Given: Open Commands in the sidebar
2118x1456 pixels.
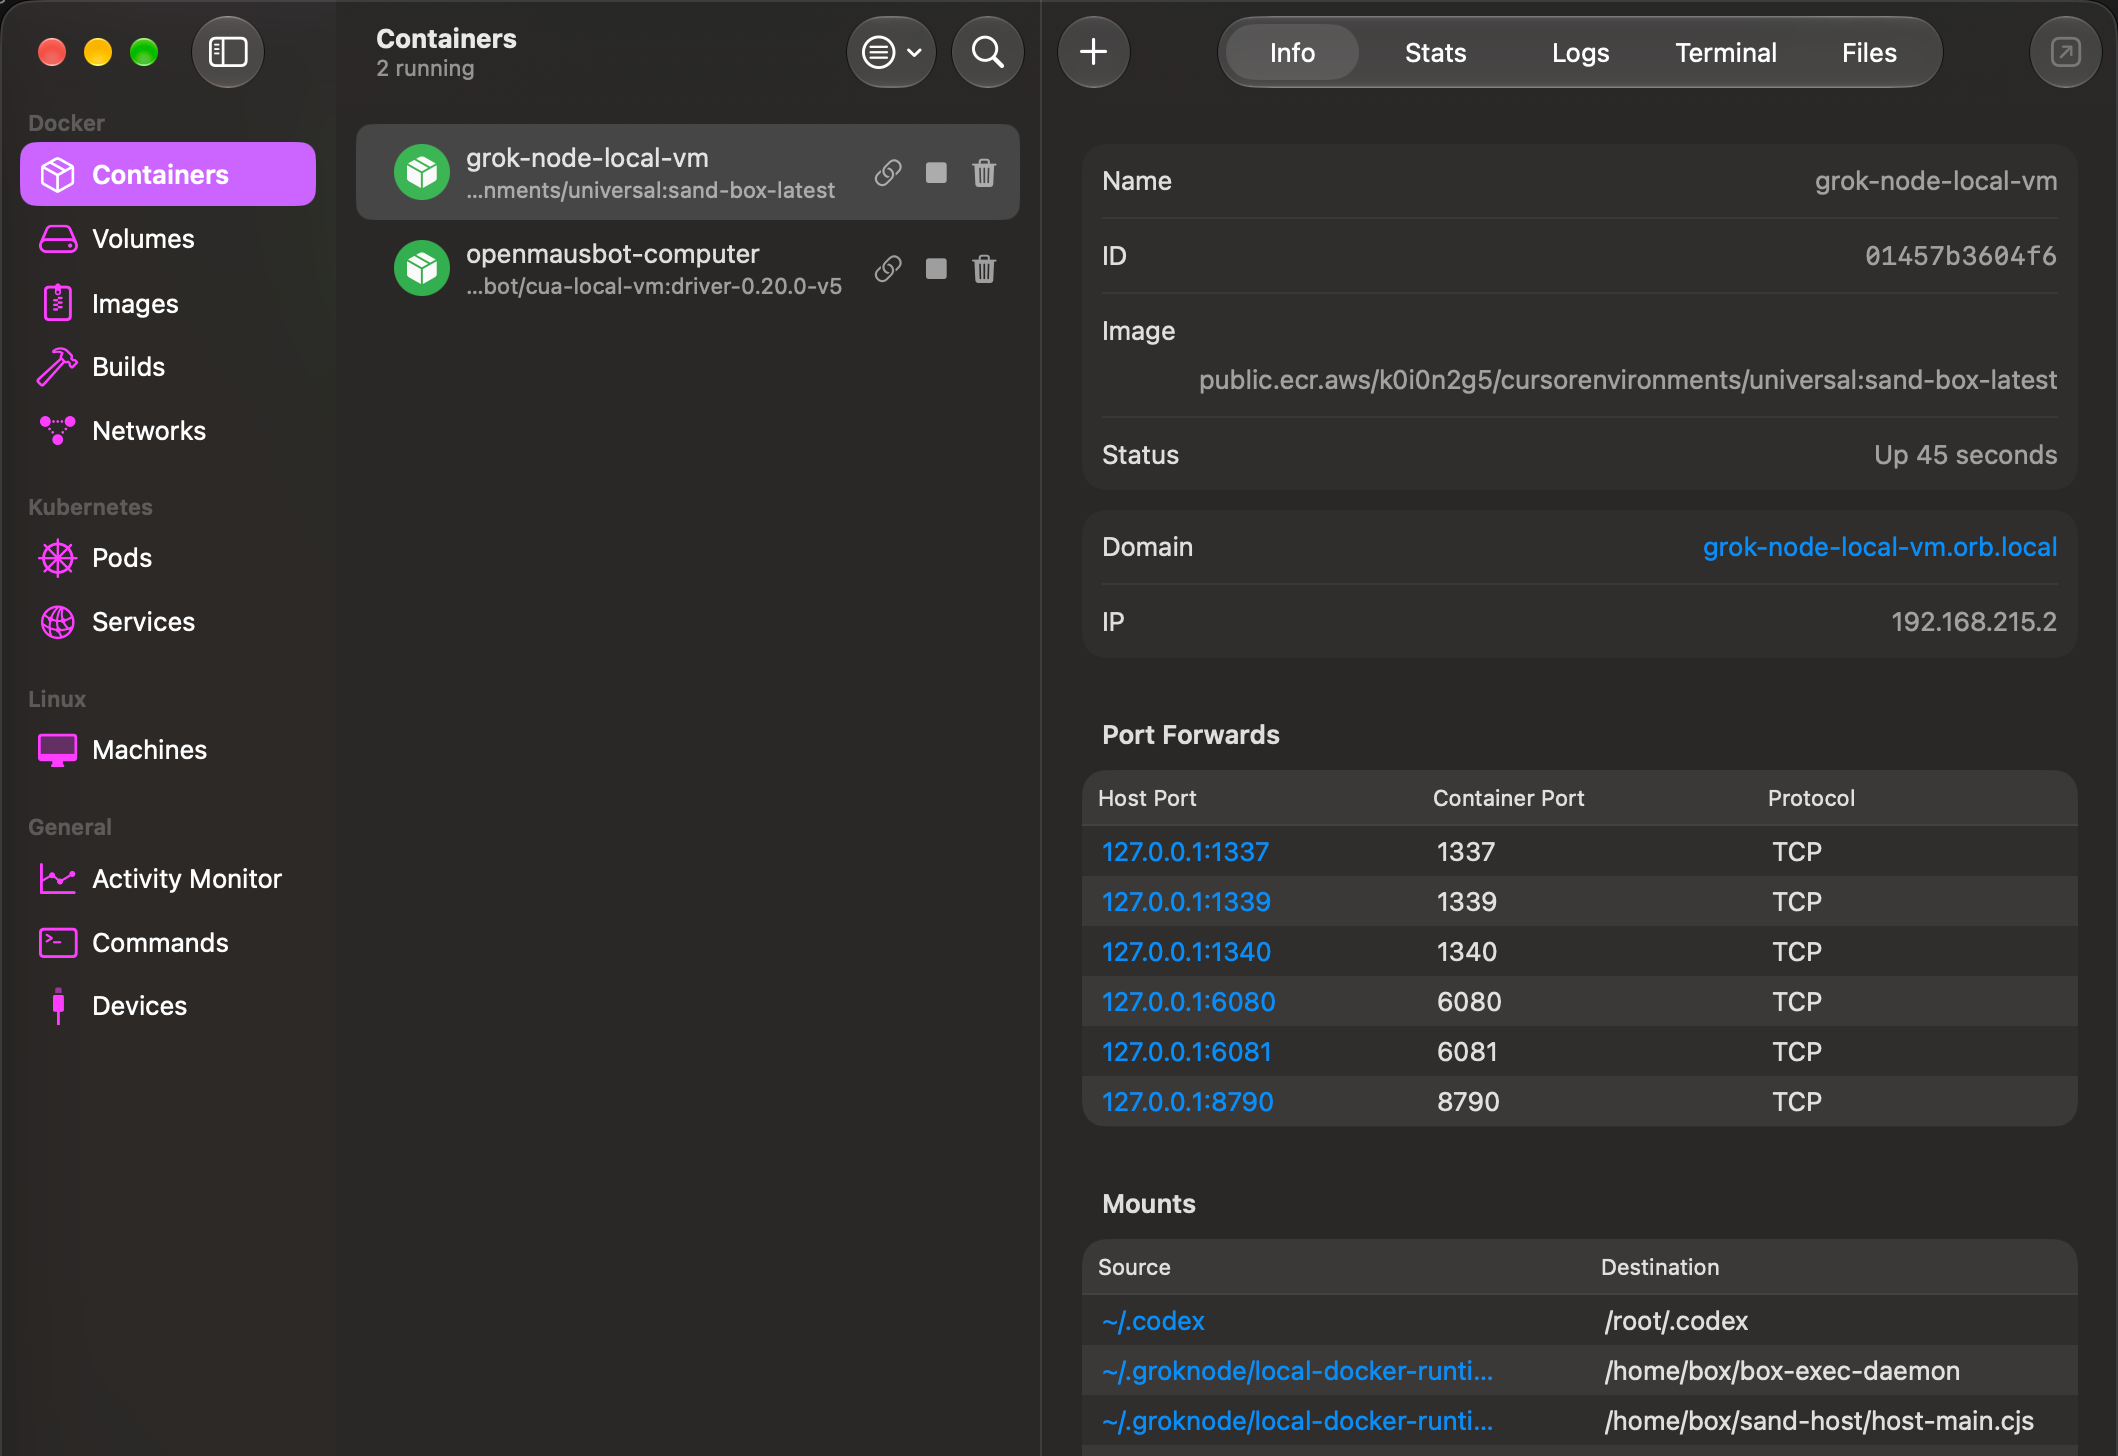Looking at the screenshot, I should [168, 943].
